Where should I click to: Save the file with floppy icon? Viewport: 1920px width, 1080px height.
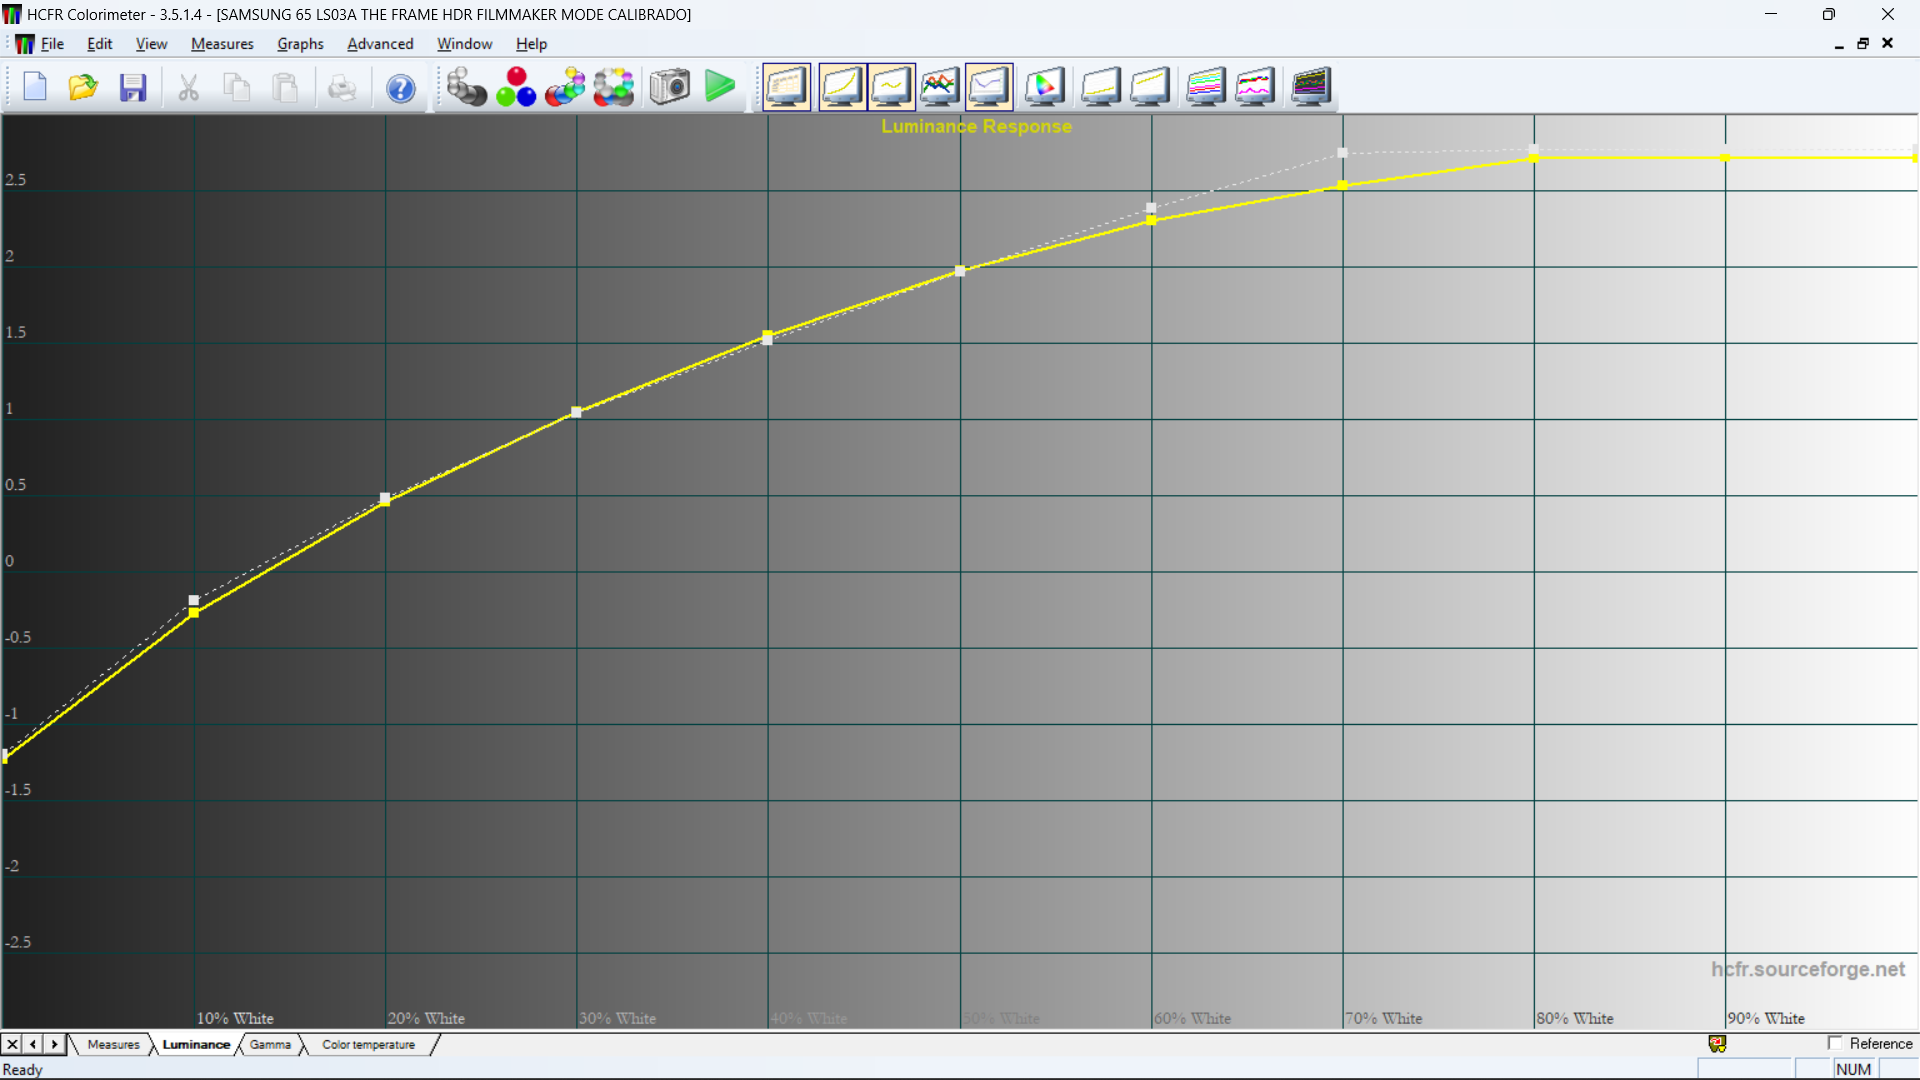[133, 88]
